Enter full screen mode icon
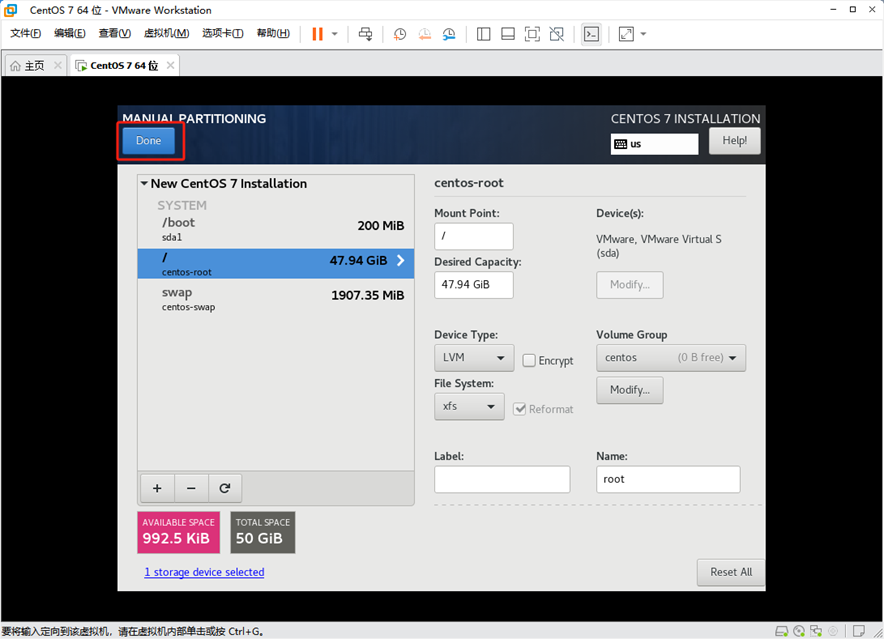The width and height of the screenshot is (884, 639). [x=532, y=34]
